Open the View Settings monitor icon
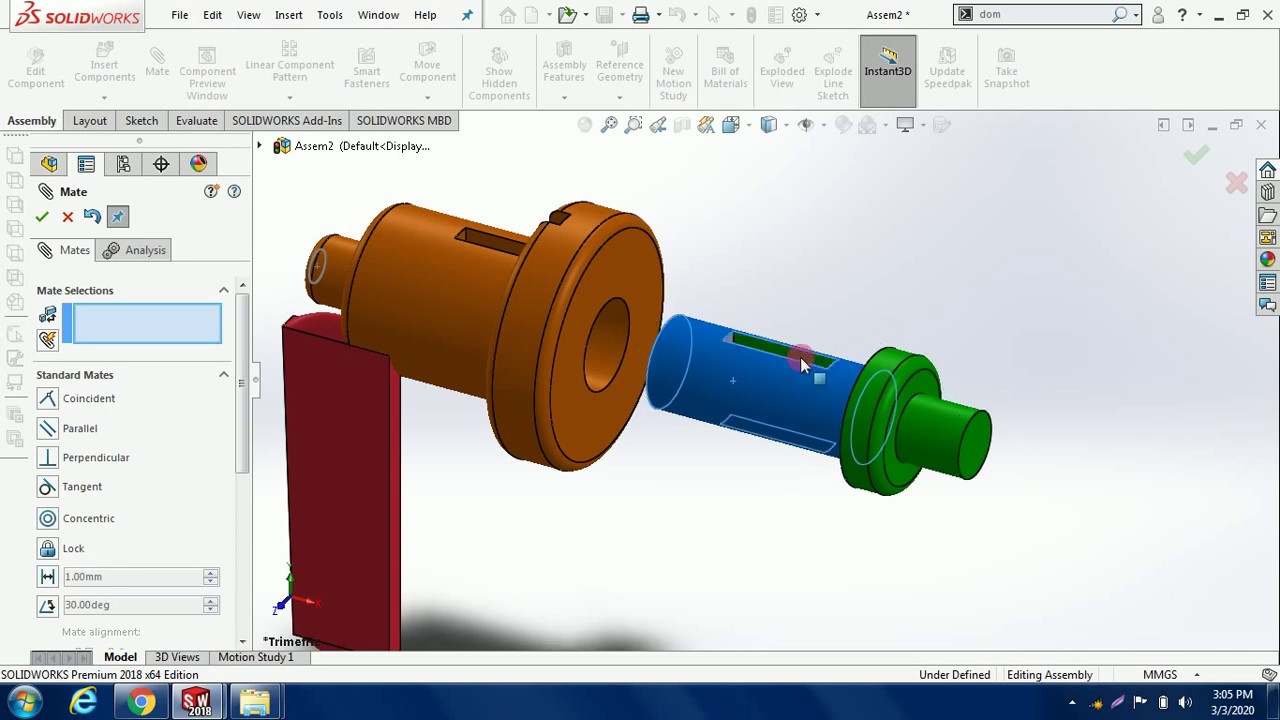1280x720 pixels. 905,125
